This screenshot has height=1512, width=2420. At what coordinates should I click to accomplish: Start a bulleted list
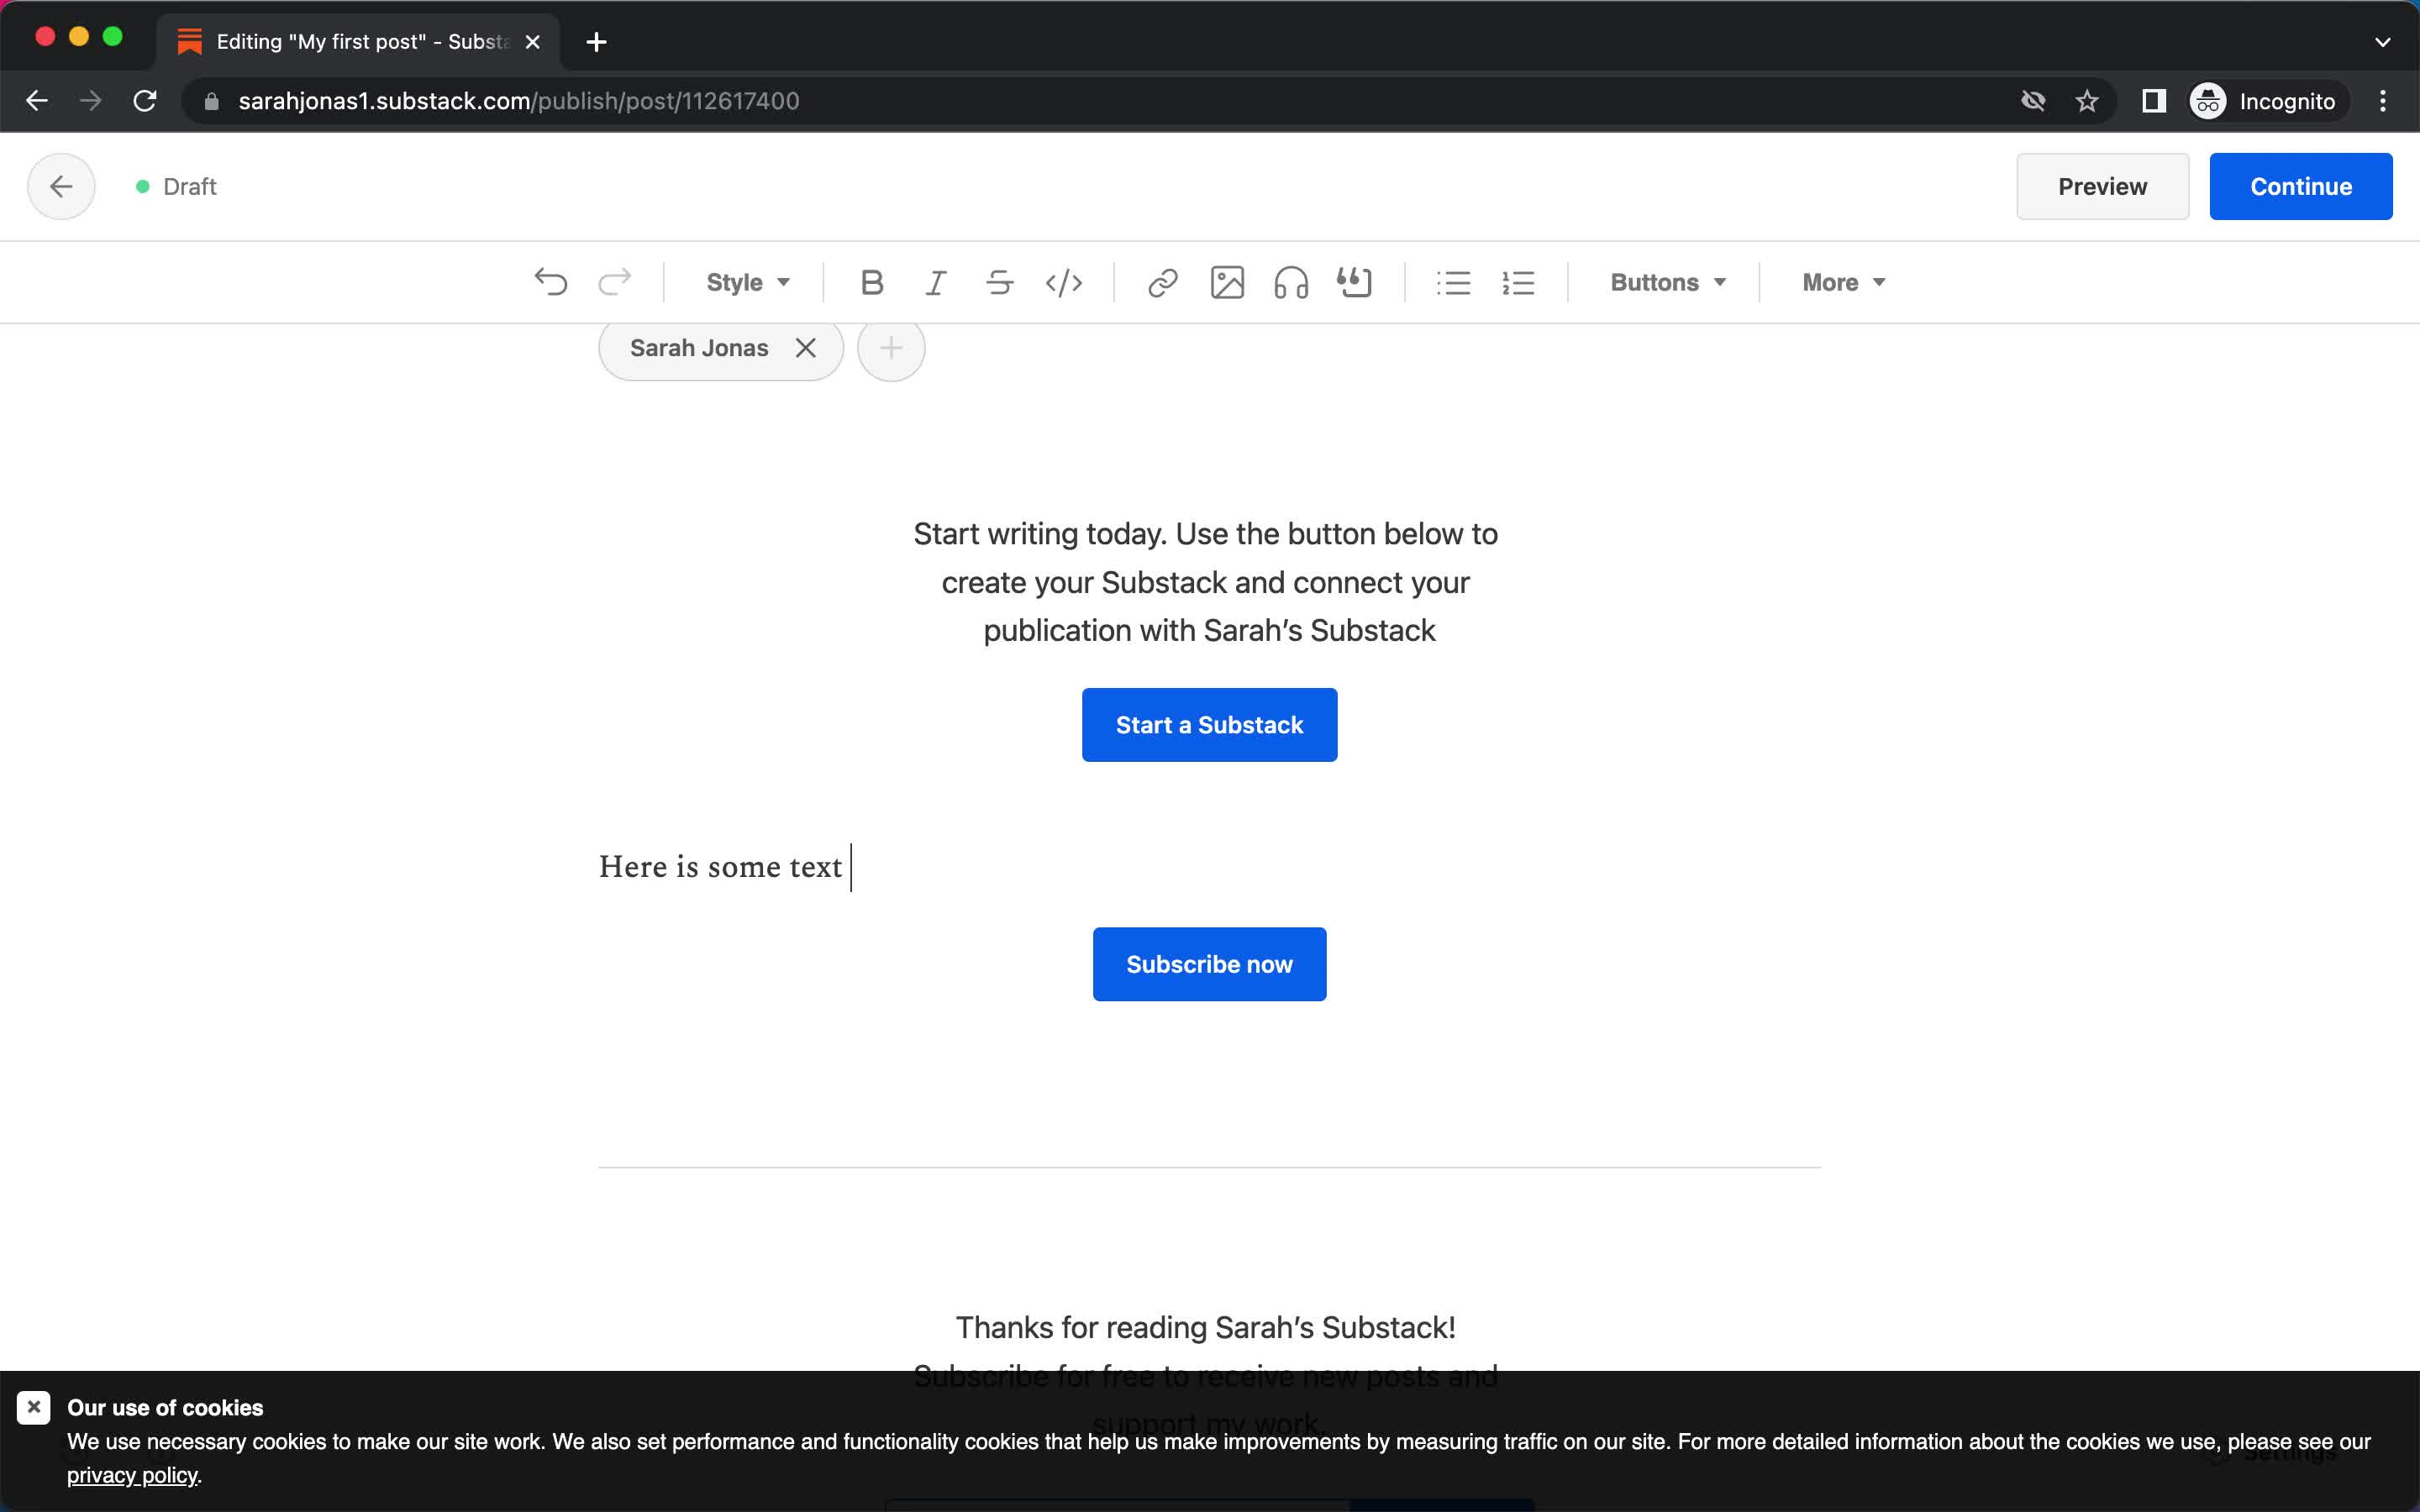click(1453, 283)
